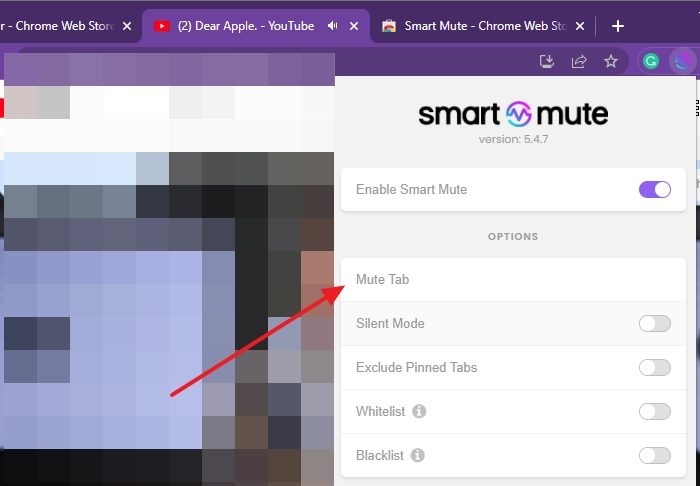
Task: Click the OPTIONS section heading
Action: (513, 237)
